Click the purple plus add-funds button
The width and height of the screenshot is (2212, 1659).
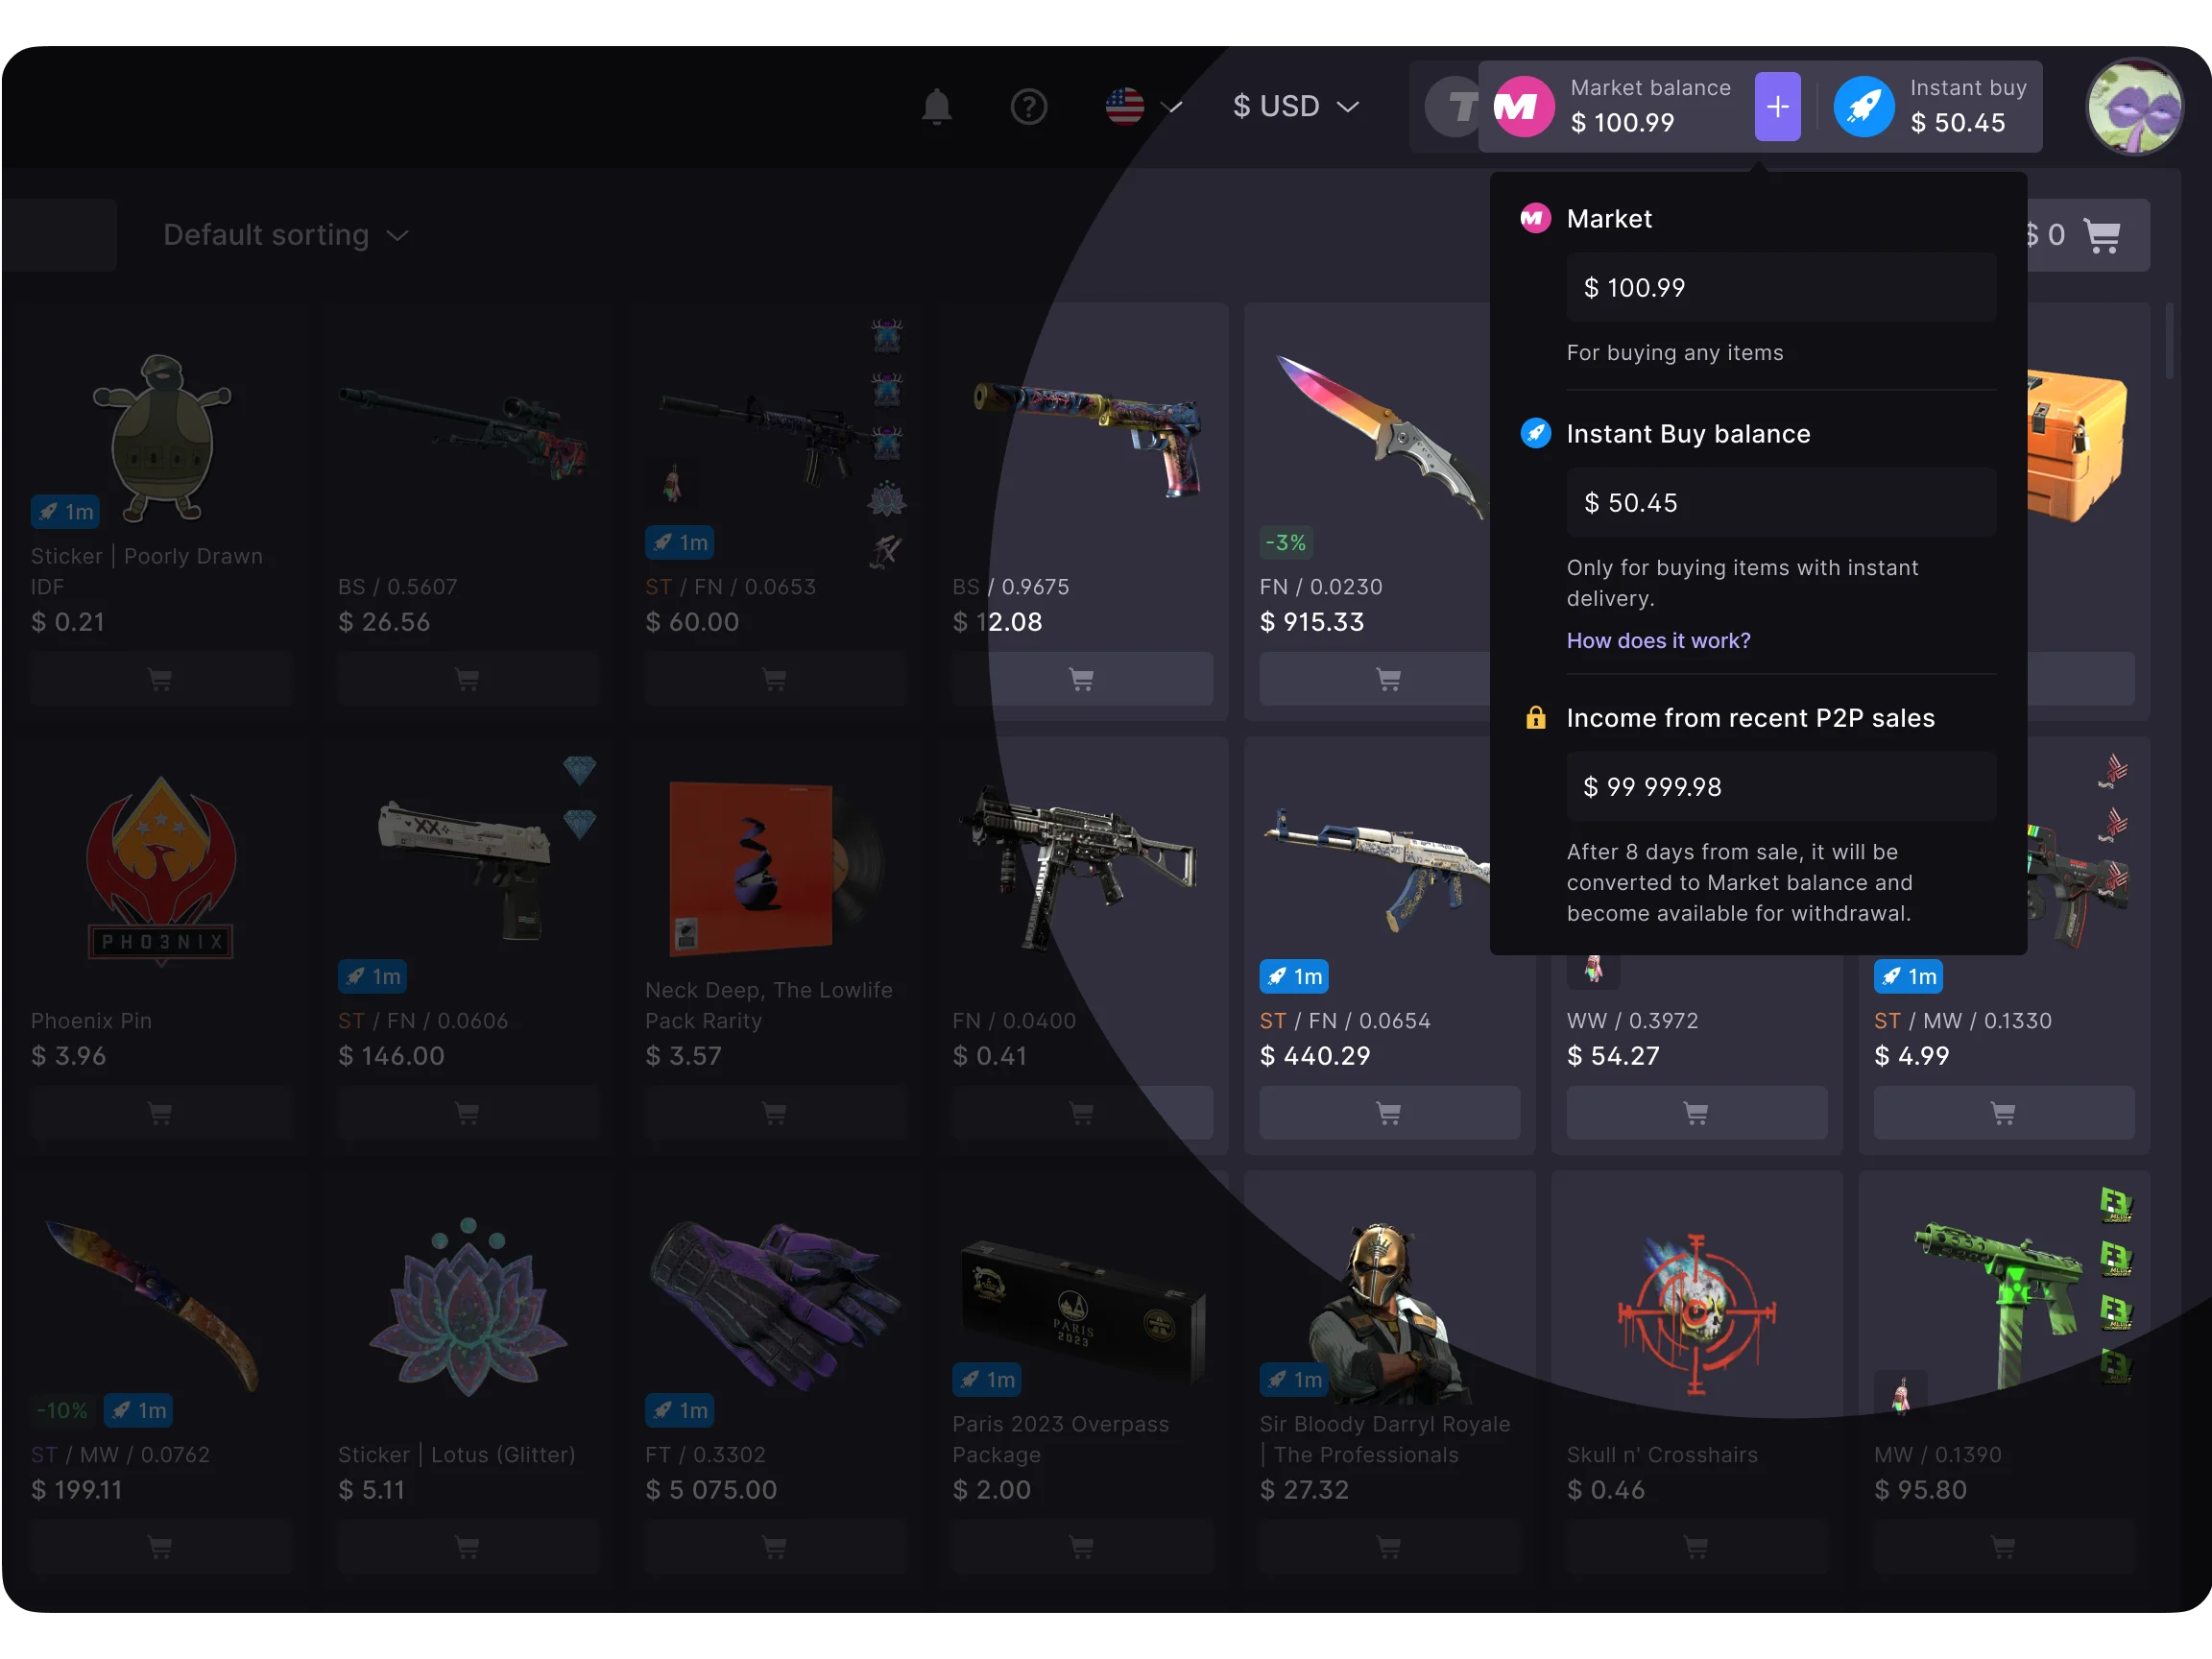point(1777,106)
